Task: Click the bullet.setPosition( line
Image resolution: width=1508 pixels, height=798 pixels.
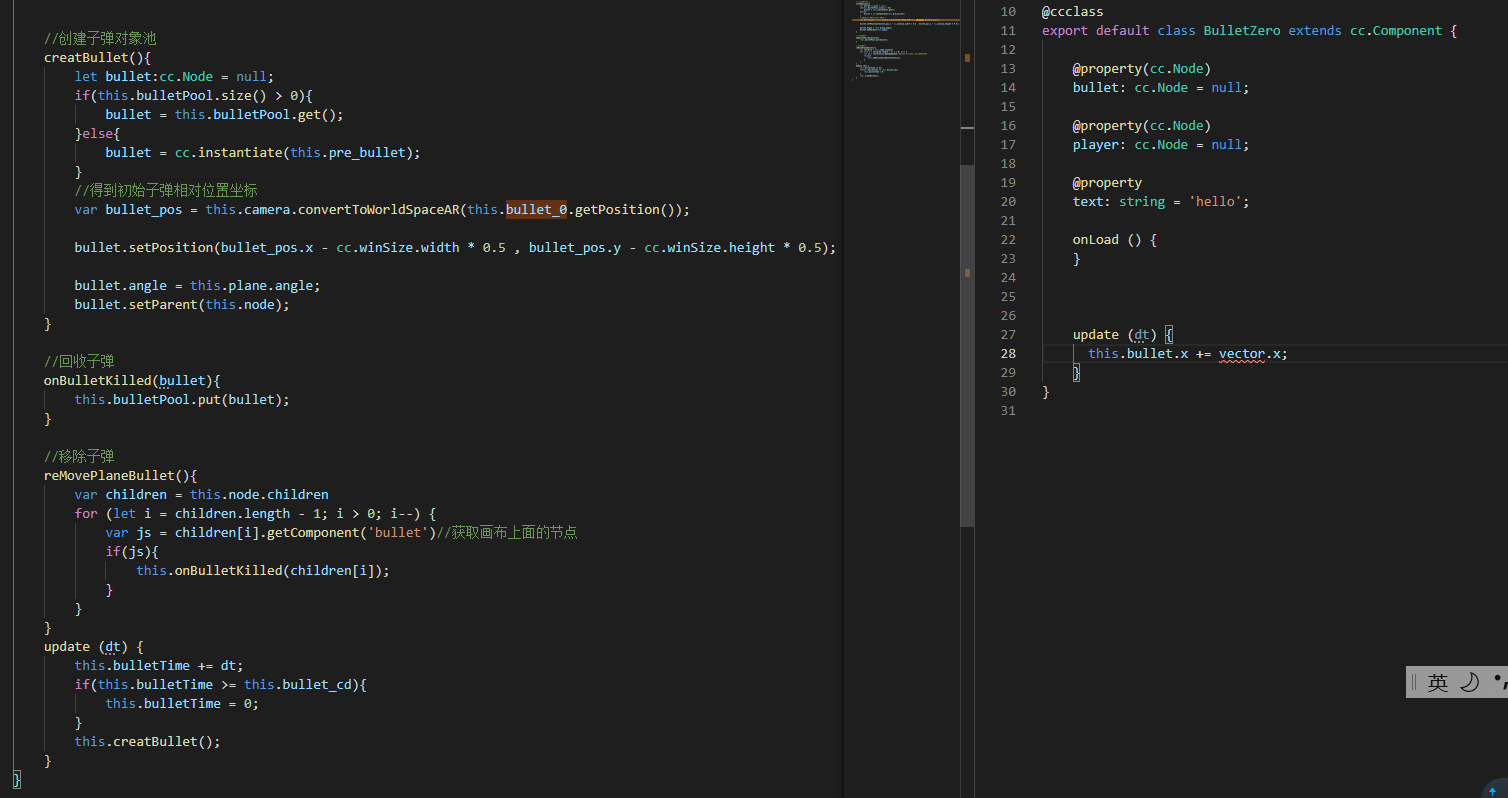Action: point(455,248)
